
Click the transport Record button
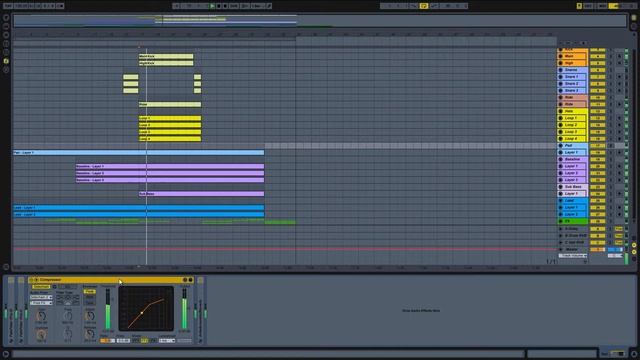[x=225, y=6]
